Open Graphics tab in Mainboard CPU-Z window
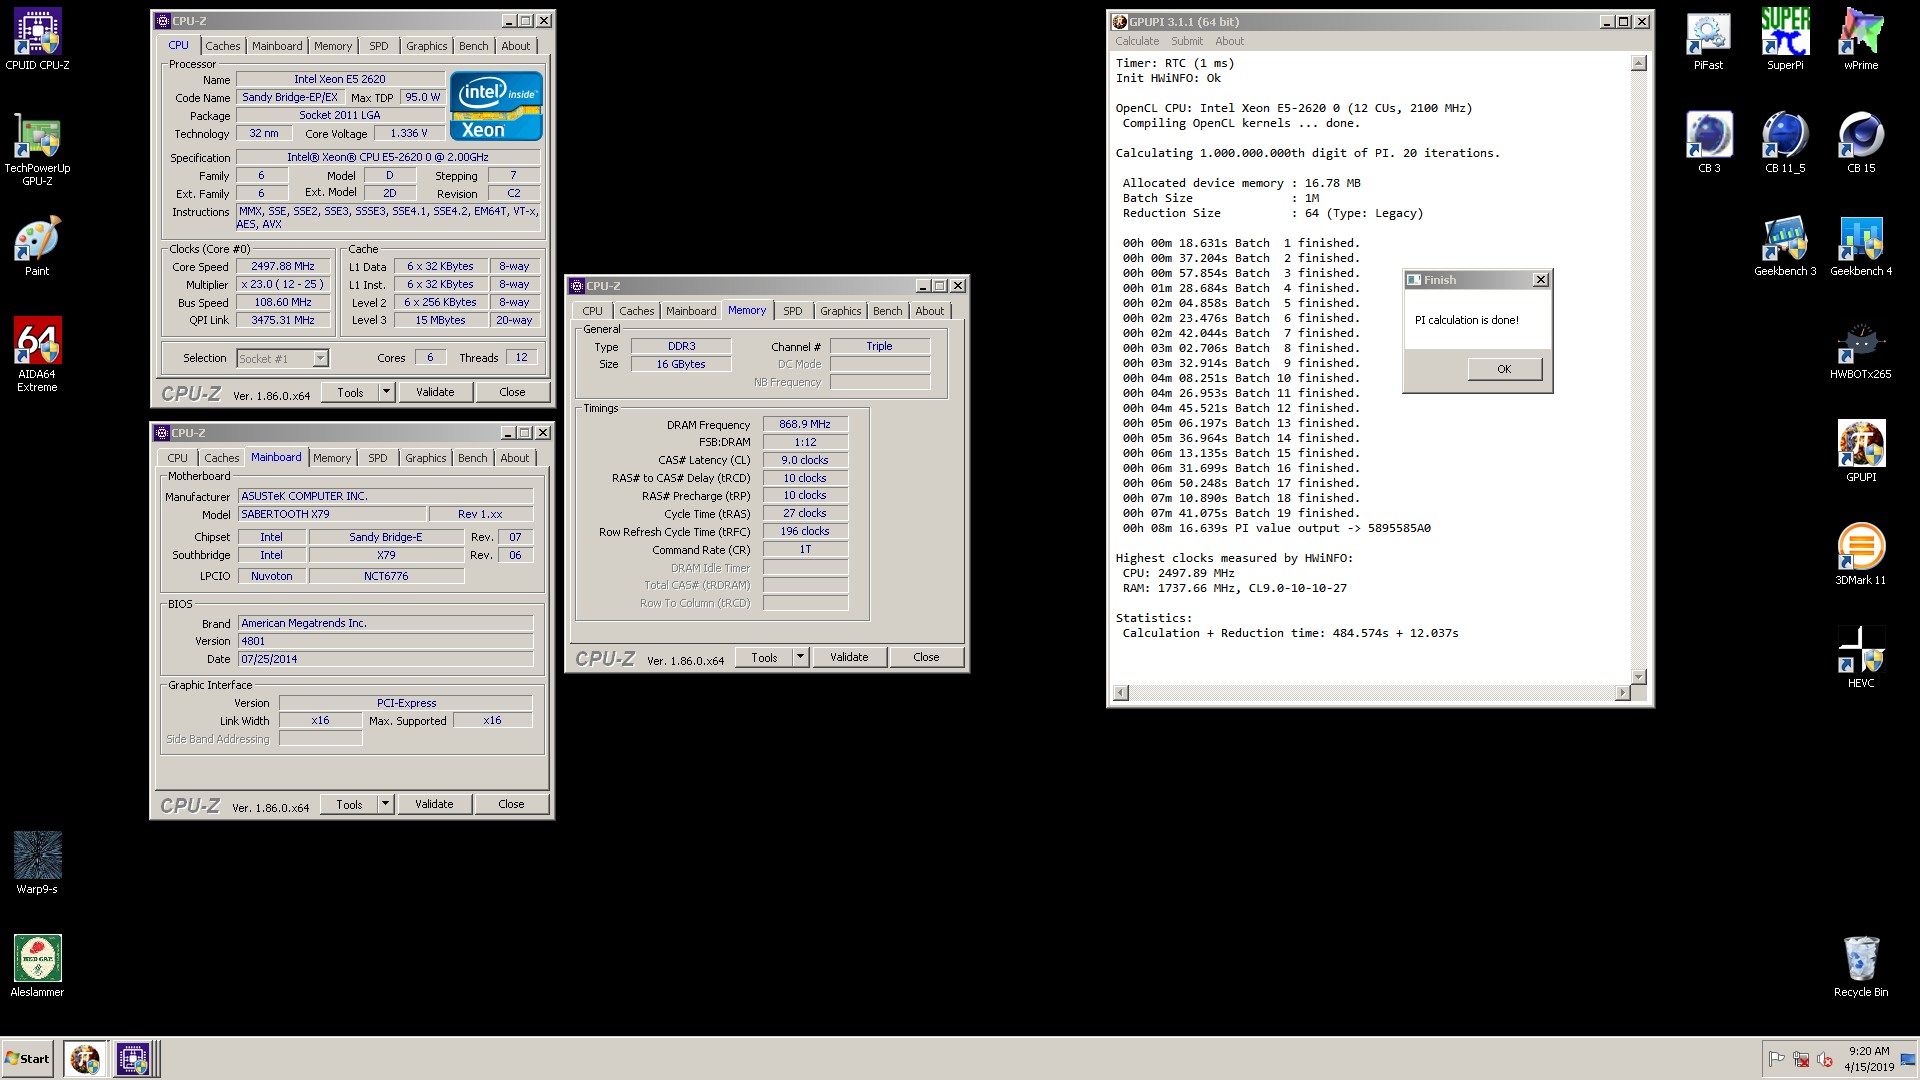 pos(425,458)
